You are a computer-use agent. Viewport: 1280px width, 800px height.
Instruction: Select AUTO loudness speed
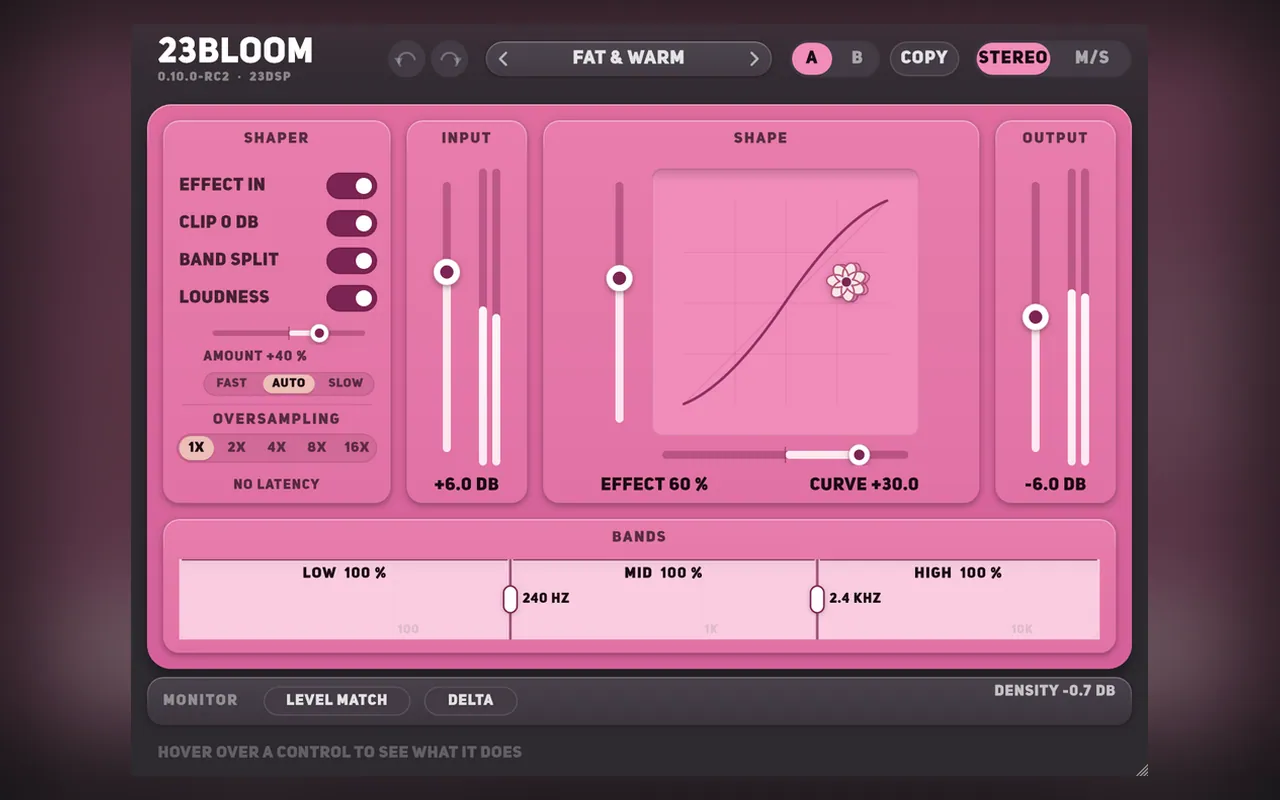click(x=289, y=383)
